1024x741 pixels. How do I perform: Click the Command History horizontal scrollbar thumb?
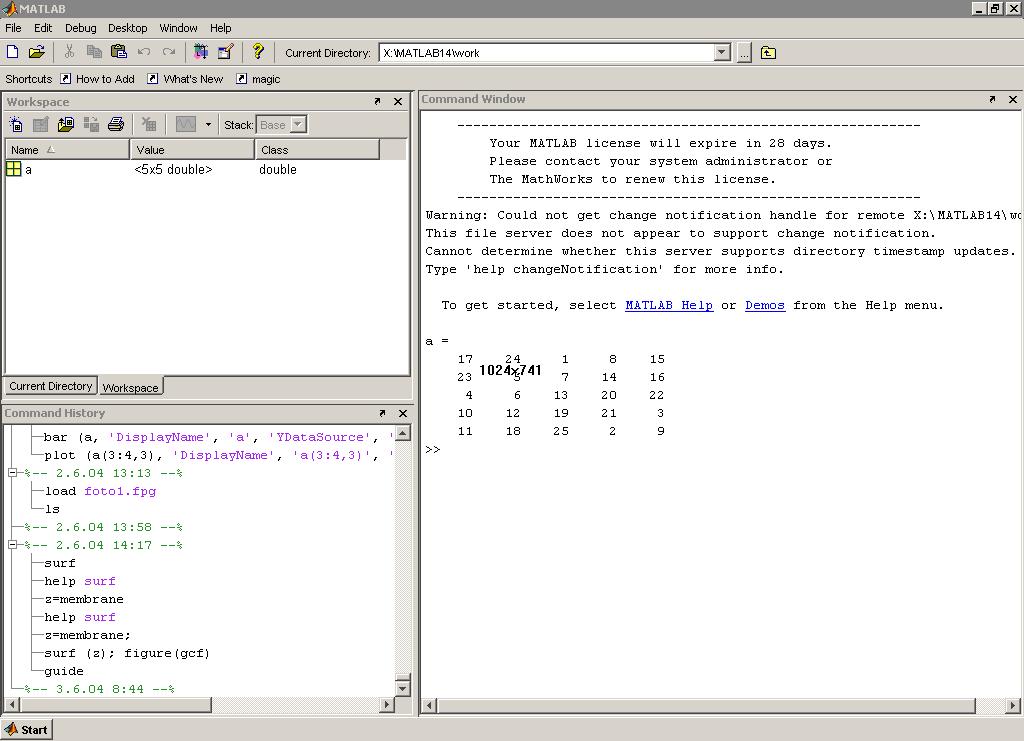116,704
